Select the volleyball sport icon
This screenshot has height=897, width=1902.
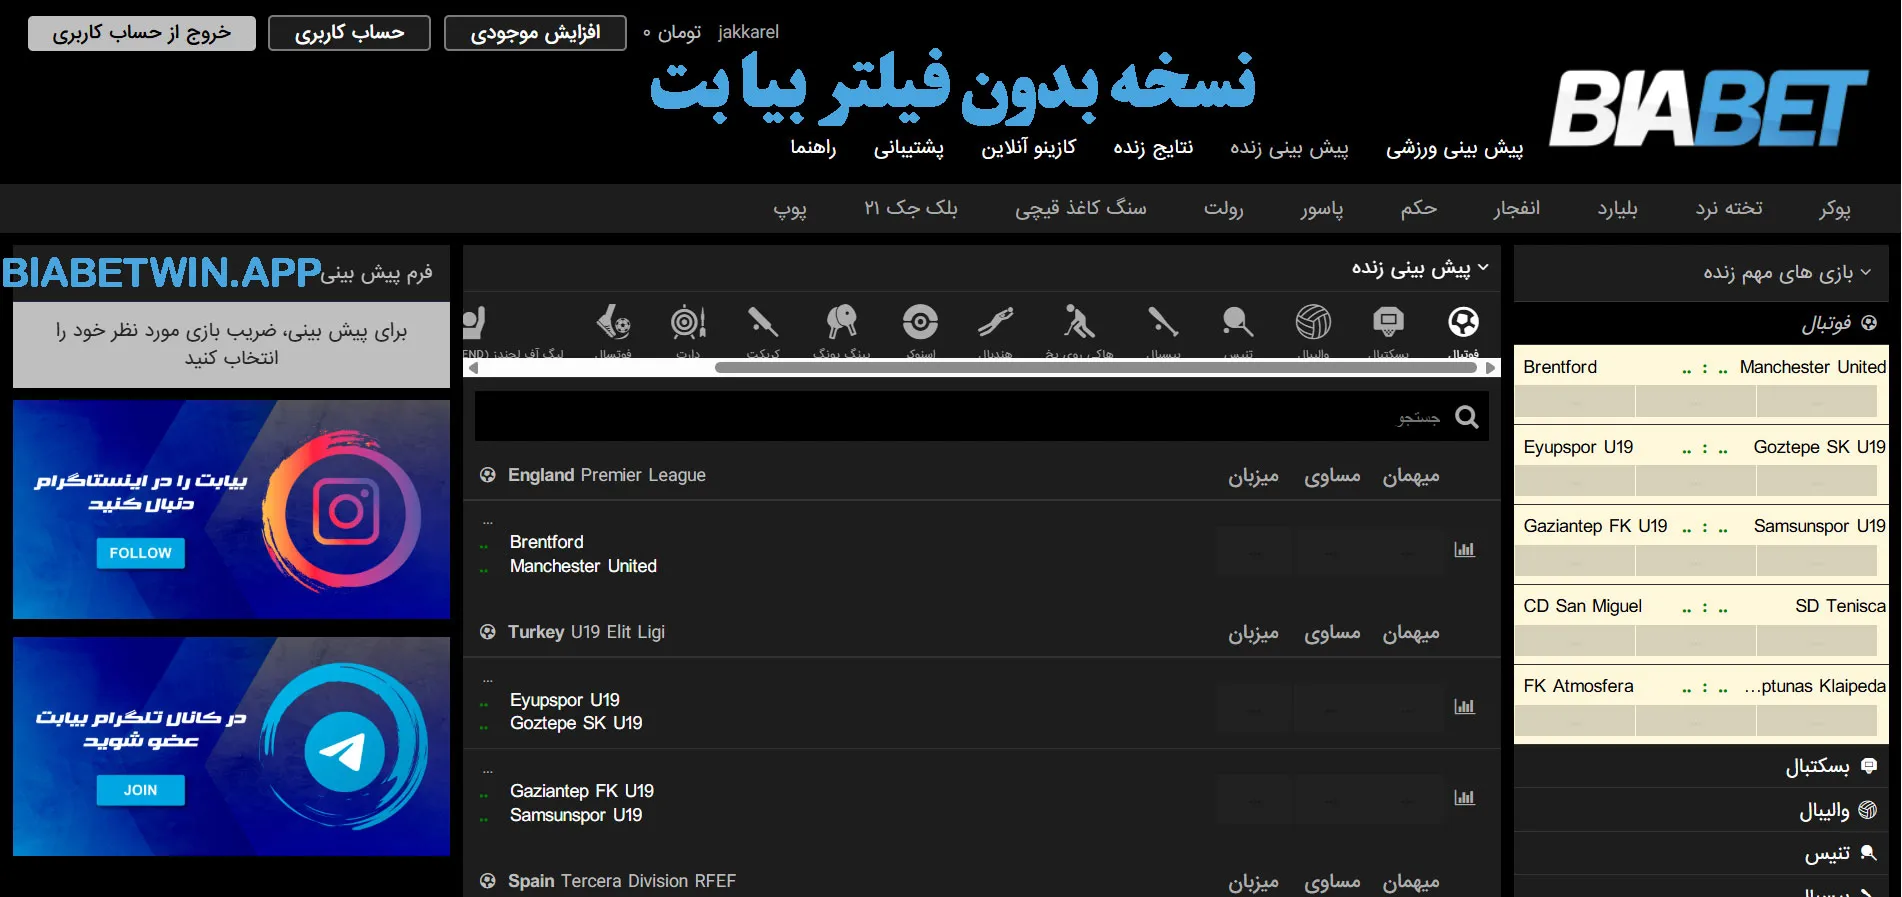(x=1313, y=323)
